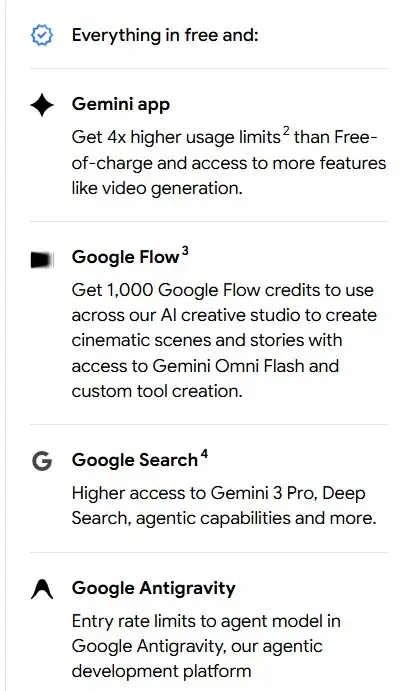Open the Gemini app heading
Screen dimensions: 413x691
click(121, 104)
